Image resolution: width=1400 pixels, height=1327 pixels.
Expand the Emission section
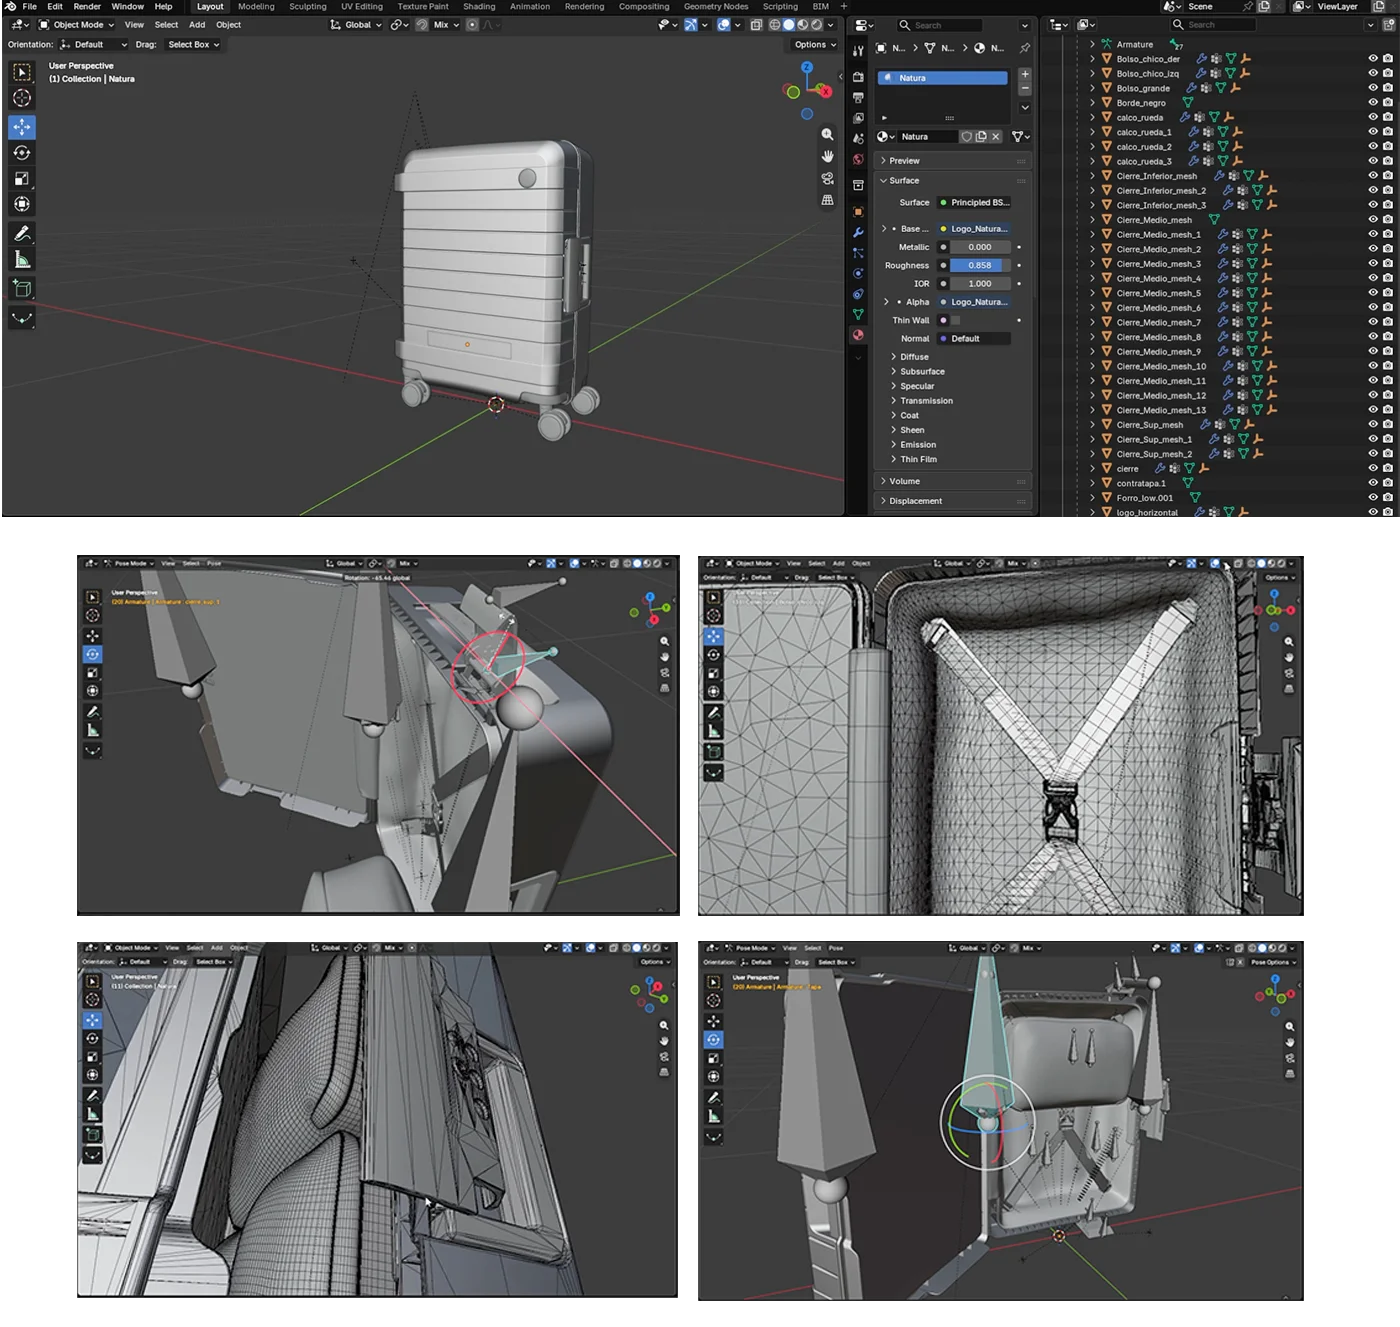pos(917,445)
